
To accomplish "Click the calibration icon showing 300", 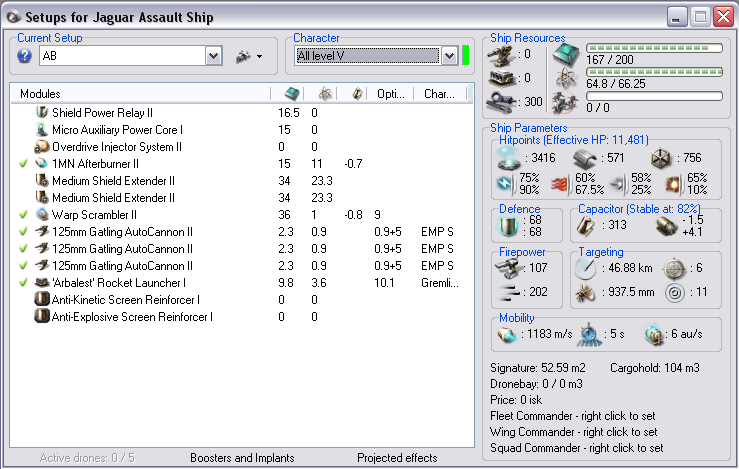I will point(501,102).
